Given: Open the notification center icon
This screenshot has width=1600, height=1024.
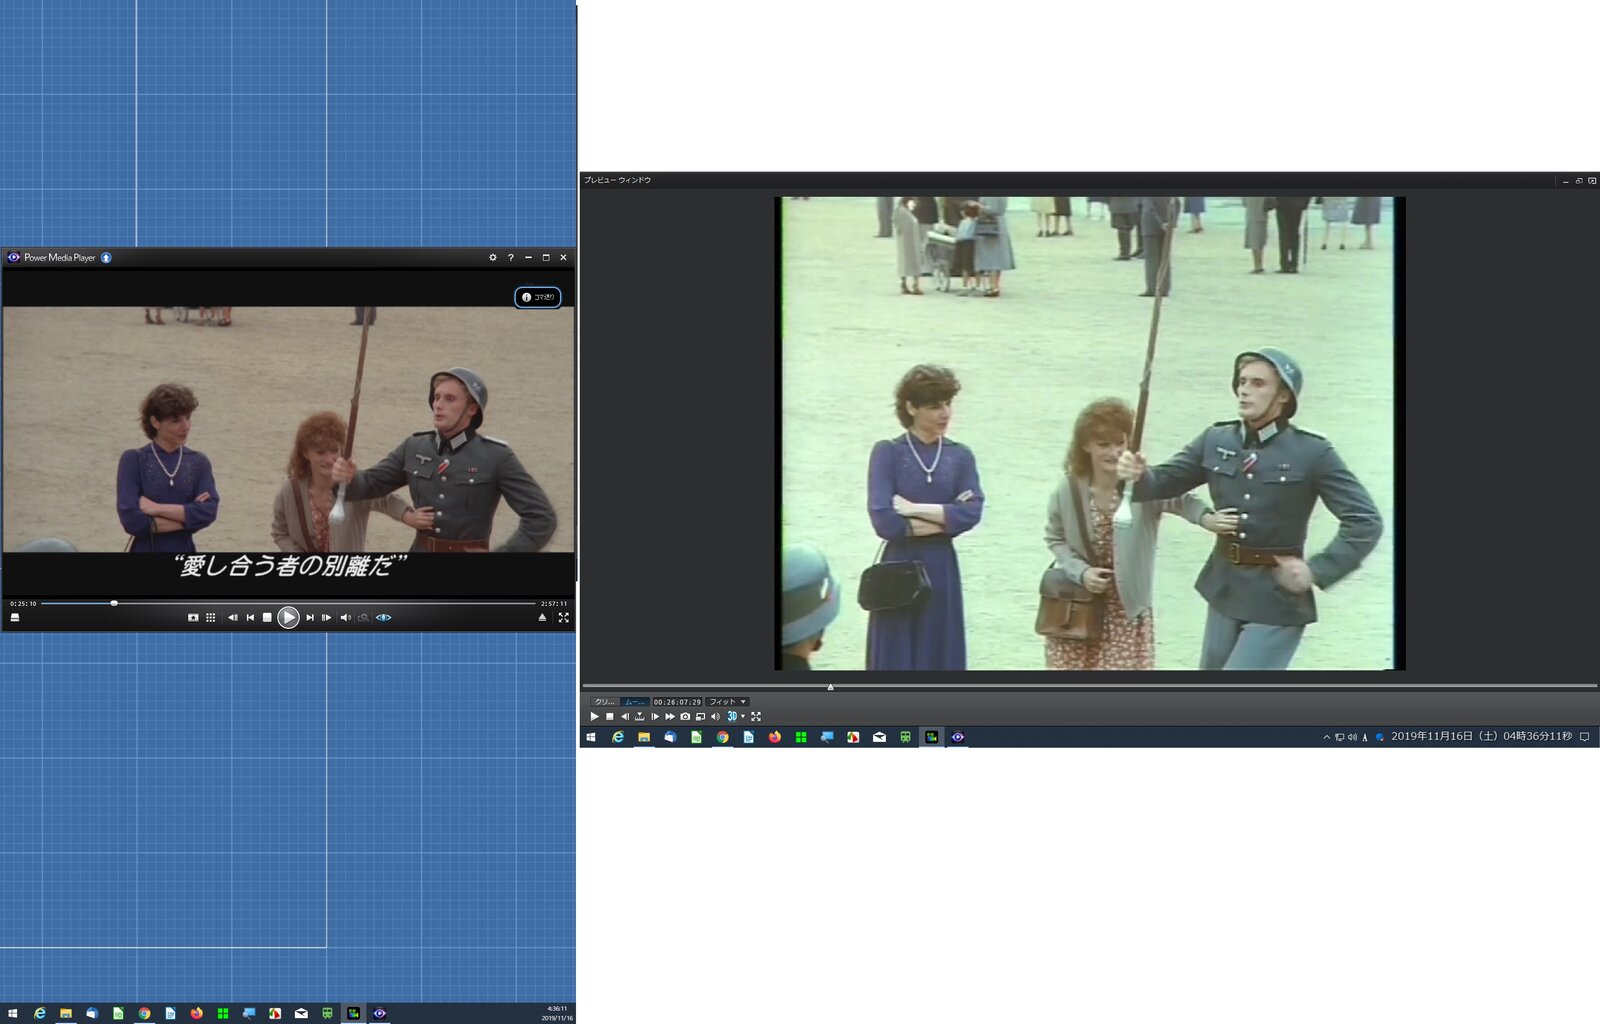Looking at the screenshot, I should pyautogui.click(x=1584, y=737).
